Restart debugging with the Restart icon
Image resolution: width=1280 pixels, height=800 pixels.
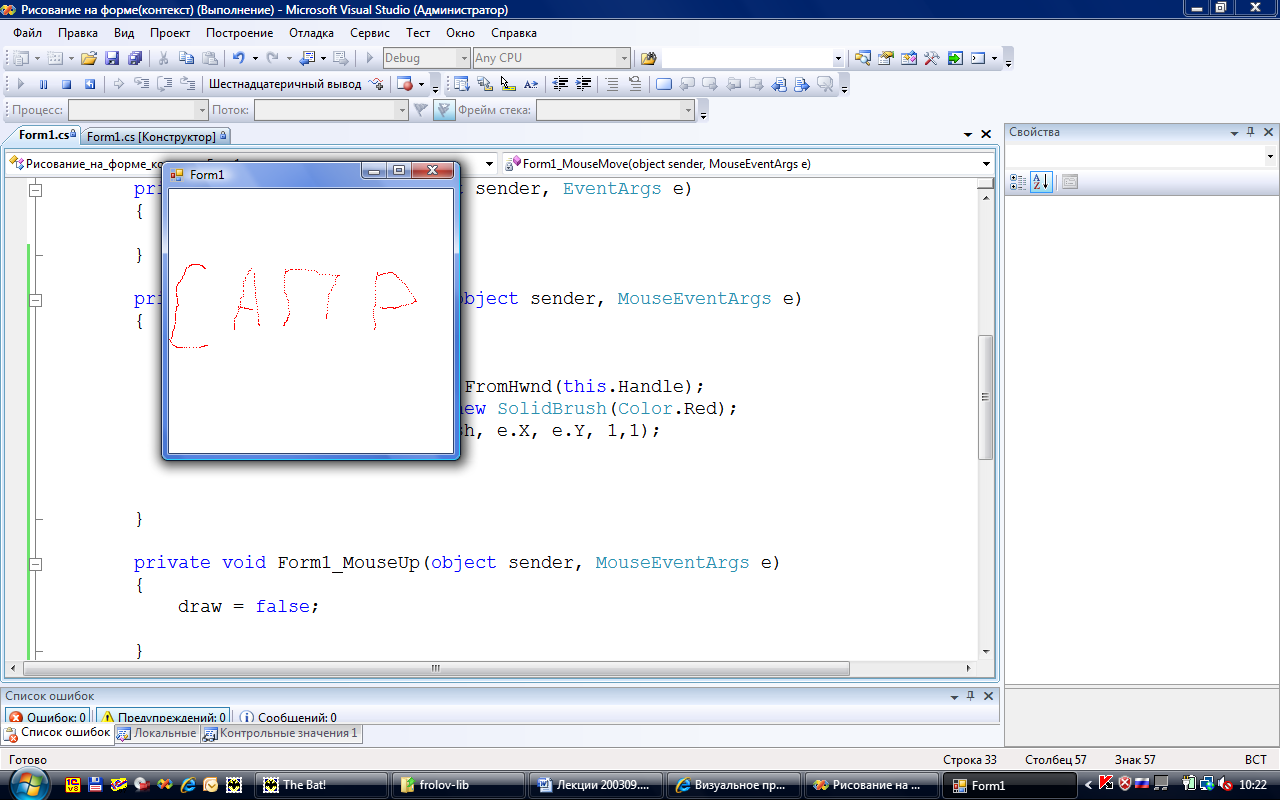89,84
